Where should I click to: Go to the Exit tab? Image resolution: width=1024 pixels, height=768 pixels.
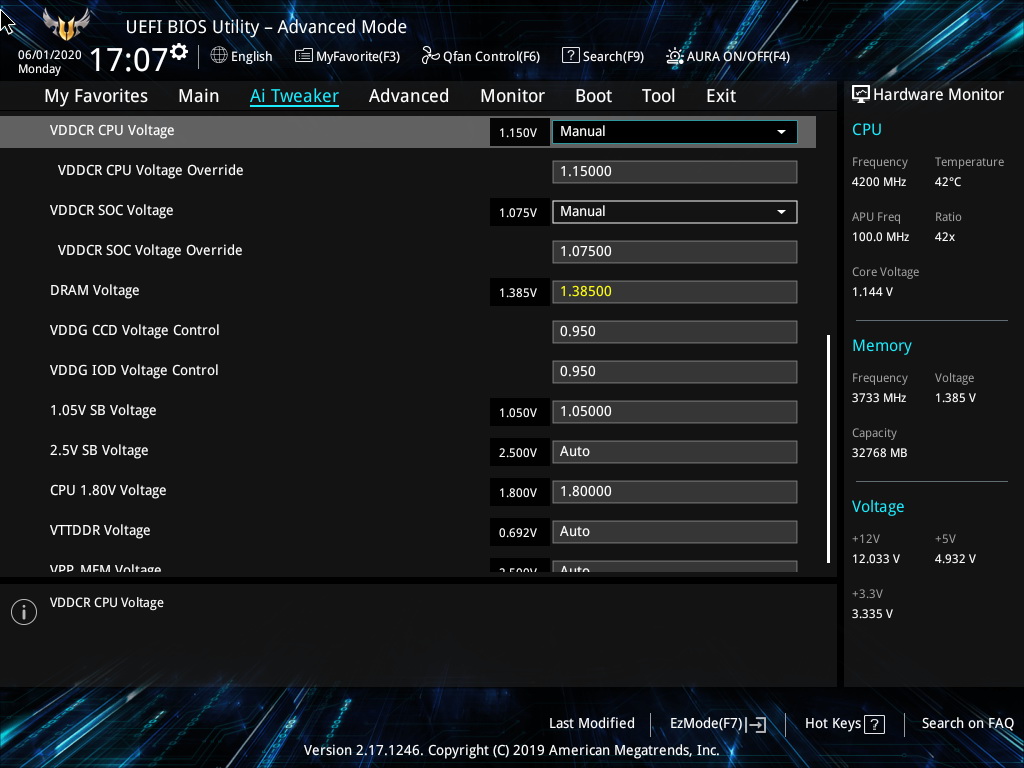(721, 96)
